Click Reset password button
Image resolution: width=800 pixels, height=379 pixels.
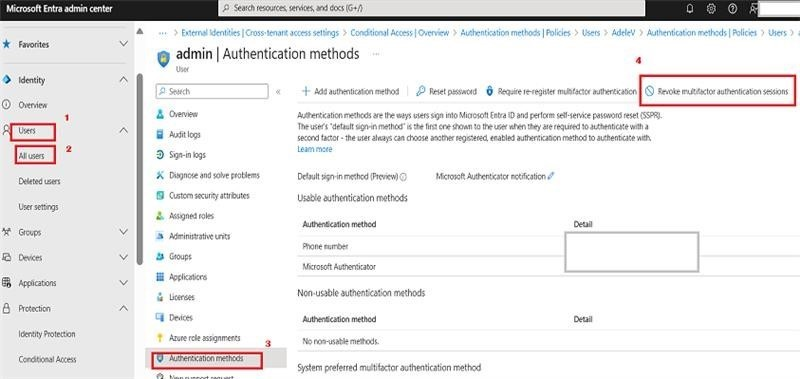tap(446, 92)
